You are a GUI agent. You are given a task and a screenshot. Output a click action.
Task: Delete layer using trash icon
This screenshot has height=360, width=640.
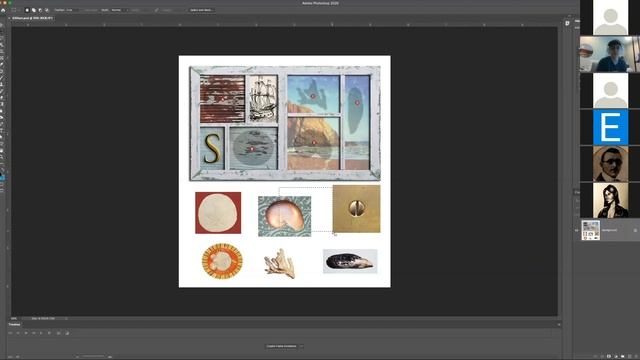(636, 356)
